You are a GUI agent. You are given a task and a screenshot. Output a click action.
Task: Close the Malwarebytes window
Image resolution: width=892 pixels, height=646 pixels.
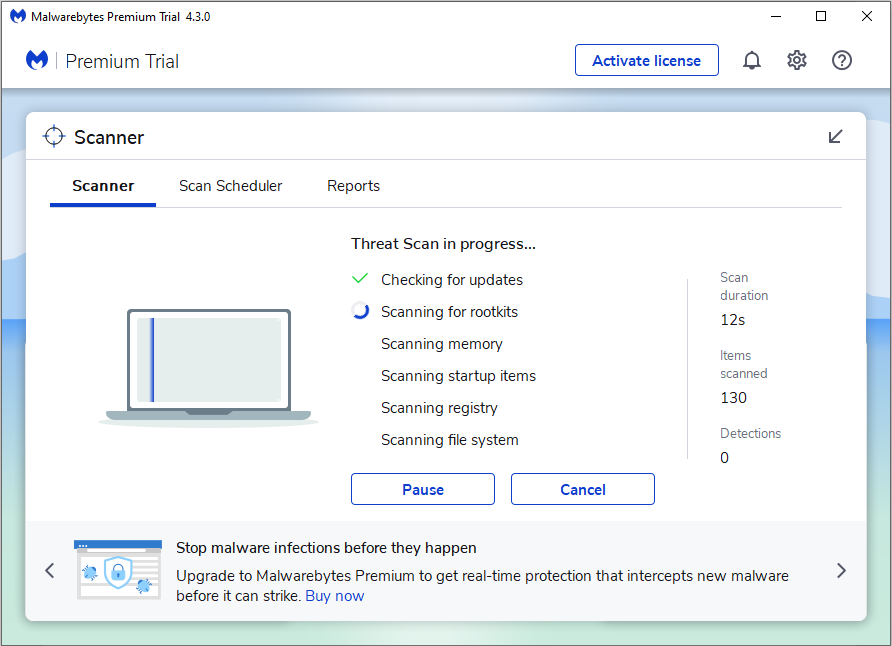(x=866, y=16)
